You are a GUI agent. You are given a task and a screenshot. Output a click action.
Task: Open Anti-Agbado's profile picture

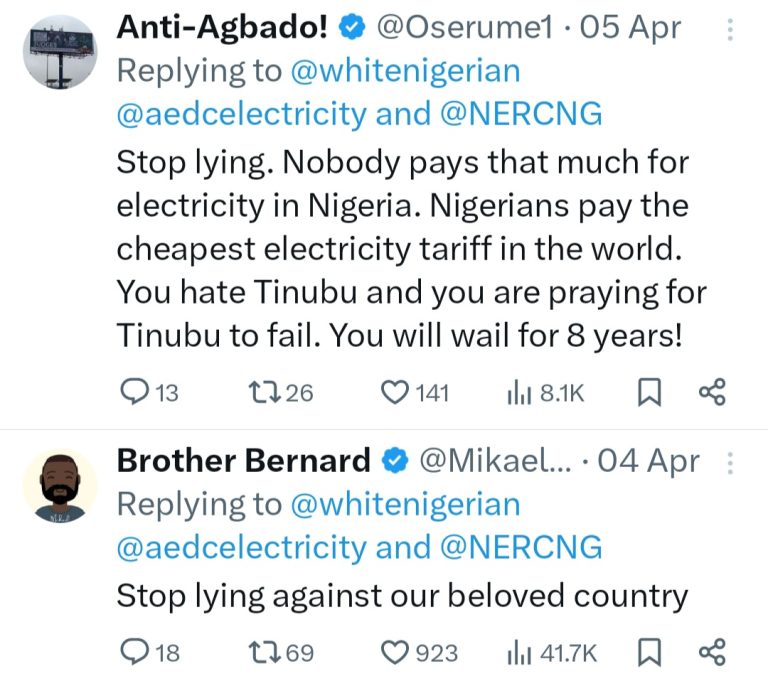pos(60,50)
